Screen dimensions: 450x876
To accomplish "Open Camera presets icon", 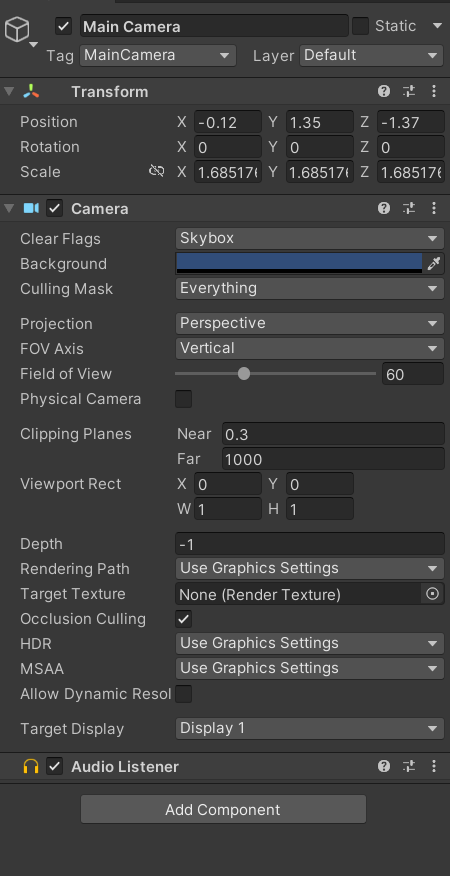I will click(409, 208).
